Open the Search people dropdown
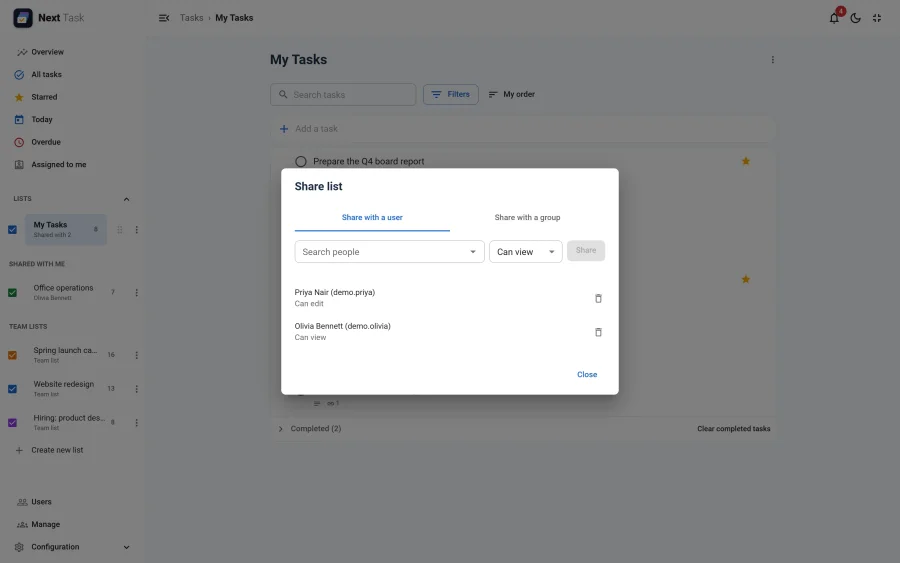Screen dimensions: 900x563 pos(389,252)
